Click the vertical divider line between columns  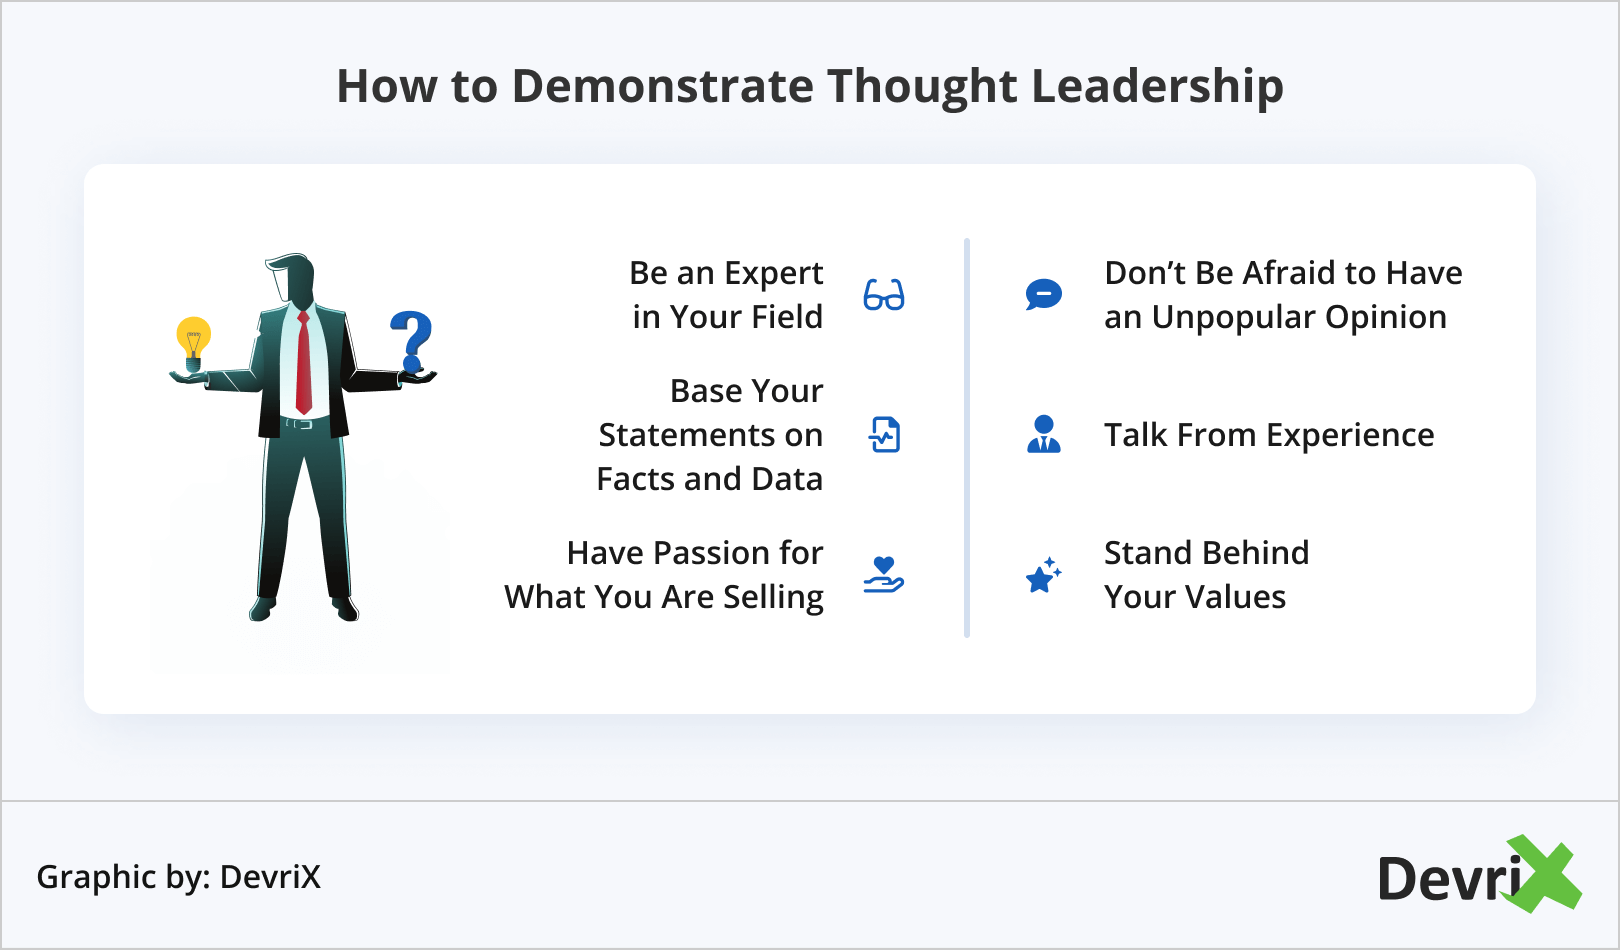click(x=967, y=438)
